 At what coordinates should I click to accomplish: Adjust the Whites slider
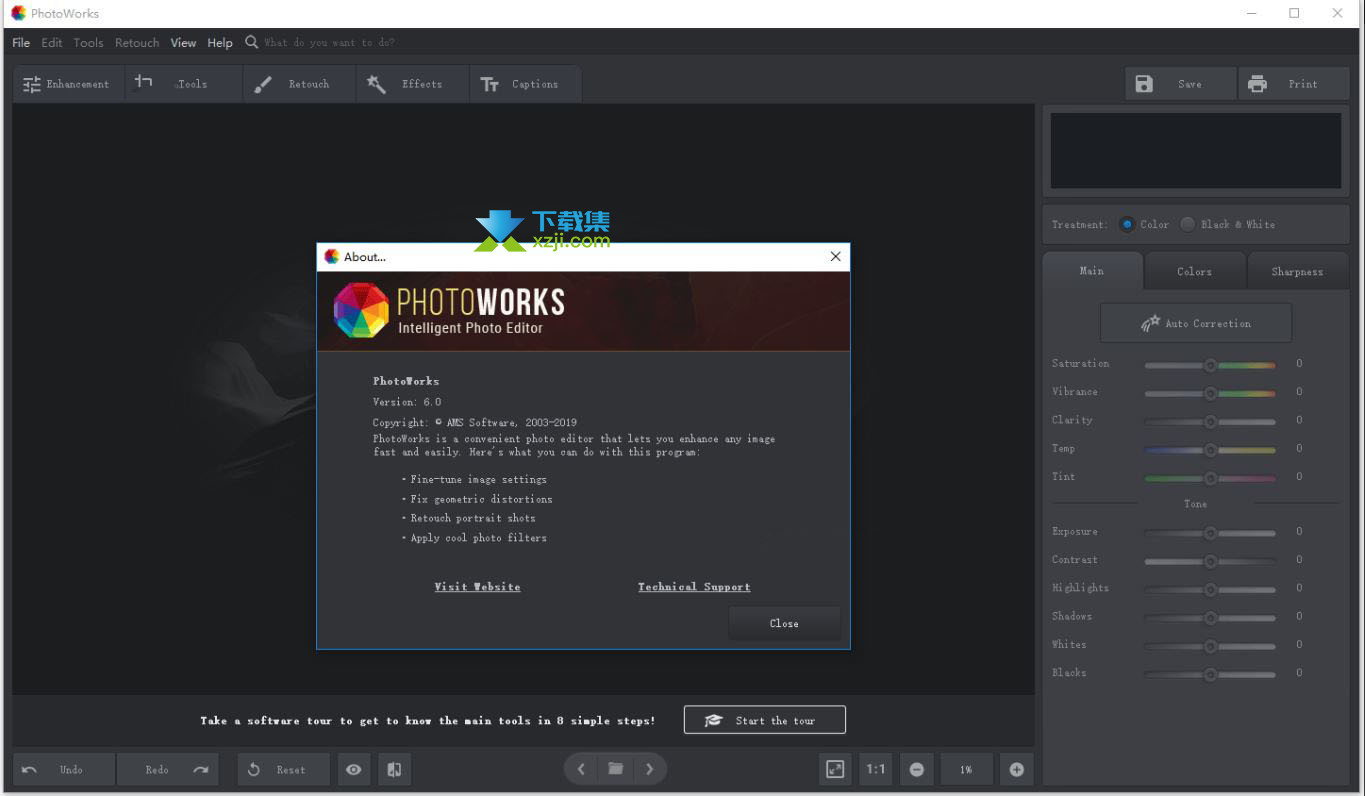click(1210, 646)
